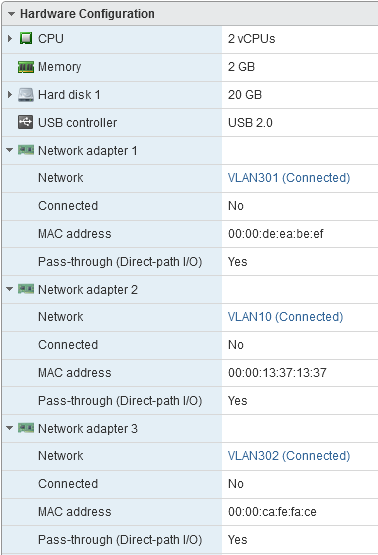Collapse Network adapter 1 details
Image resolution: width=378 pixels, height=555 pixels.
coord(10,150)
